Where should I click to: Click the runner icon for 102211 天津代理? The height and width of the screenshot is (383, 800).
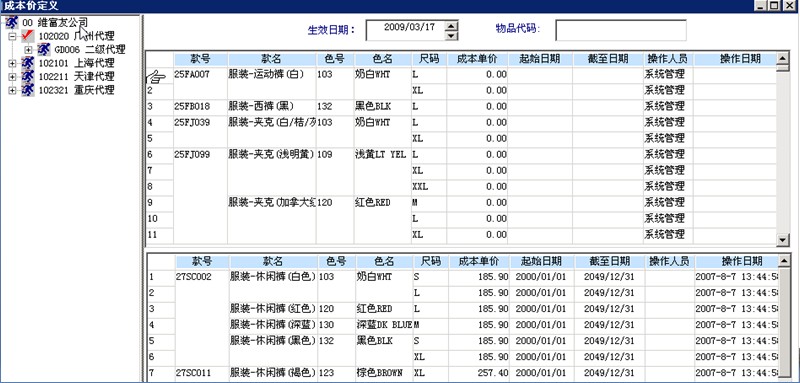(x=28, y=76)
